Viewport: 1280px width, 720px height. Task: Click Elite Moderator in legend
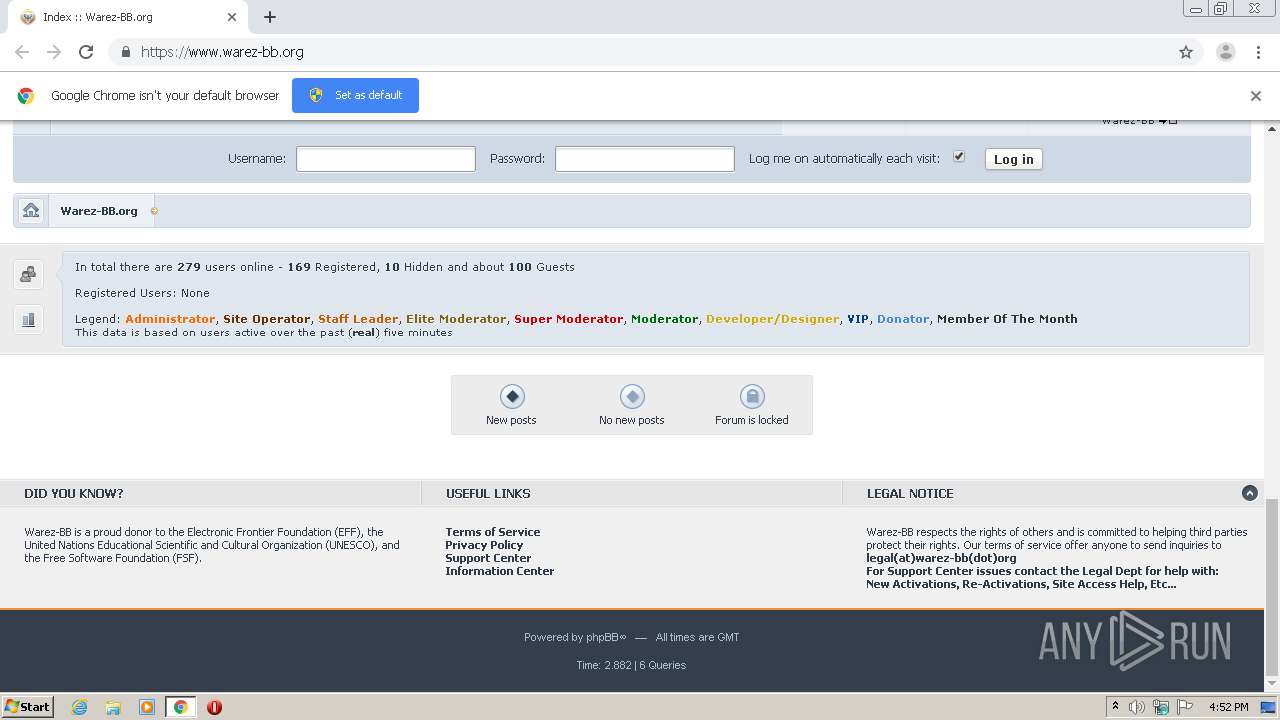tap(456, 319)
